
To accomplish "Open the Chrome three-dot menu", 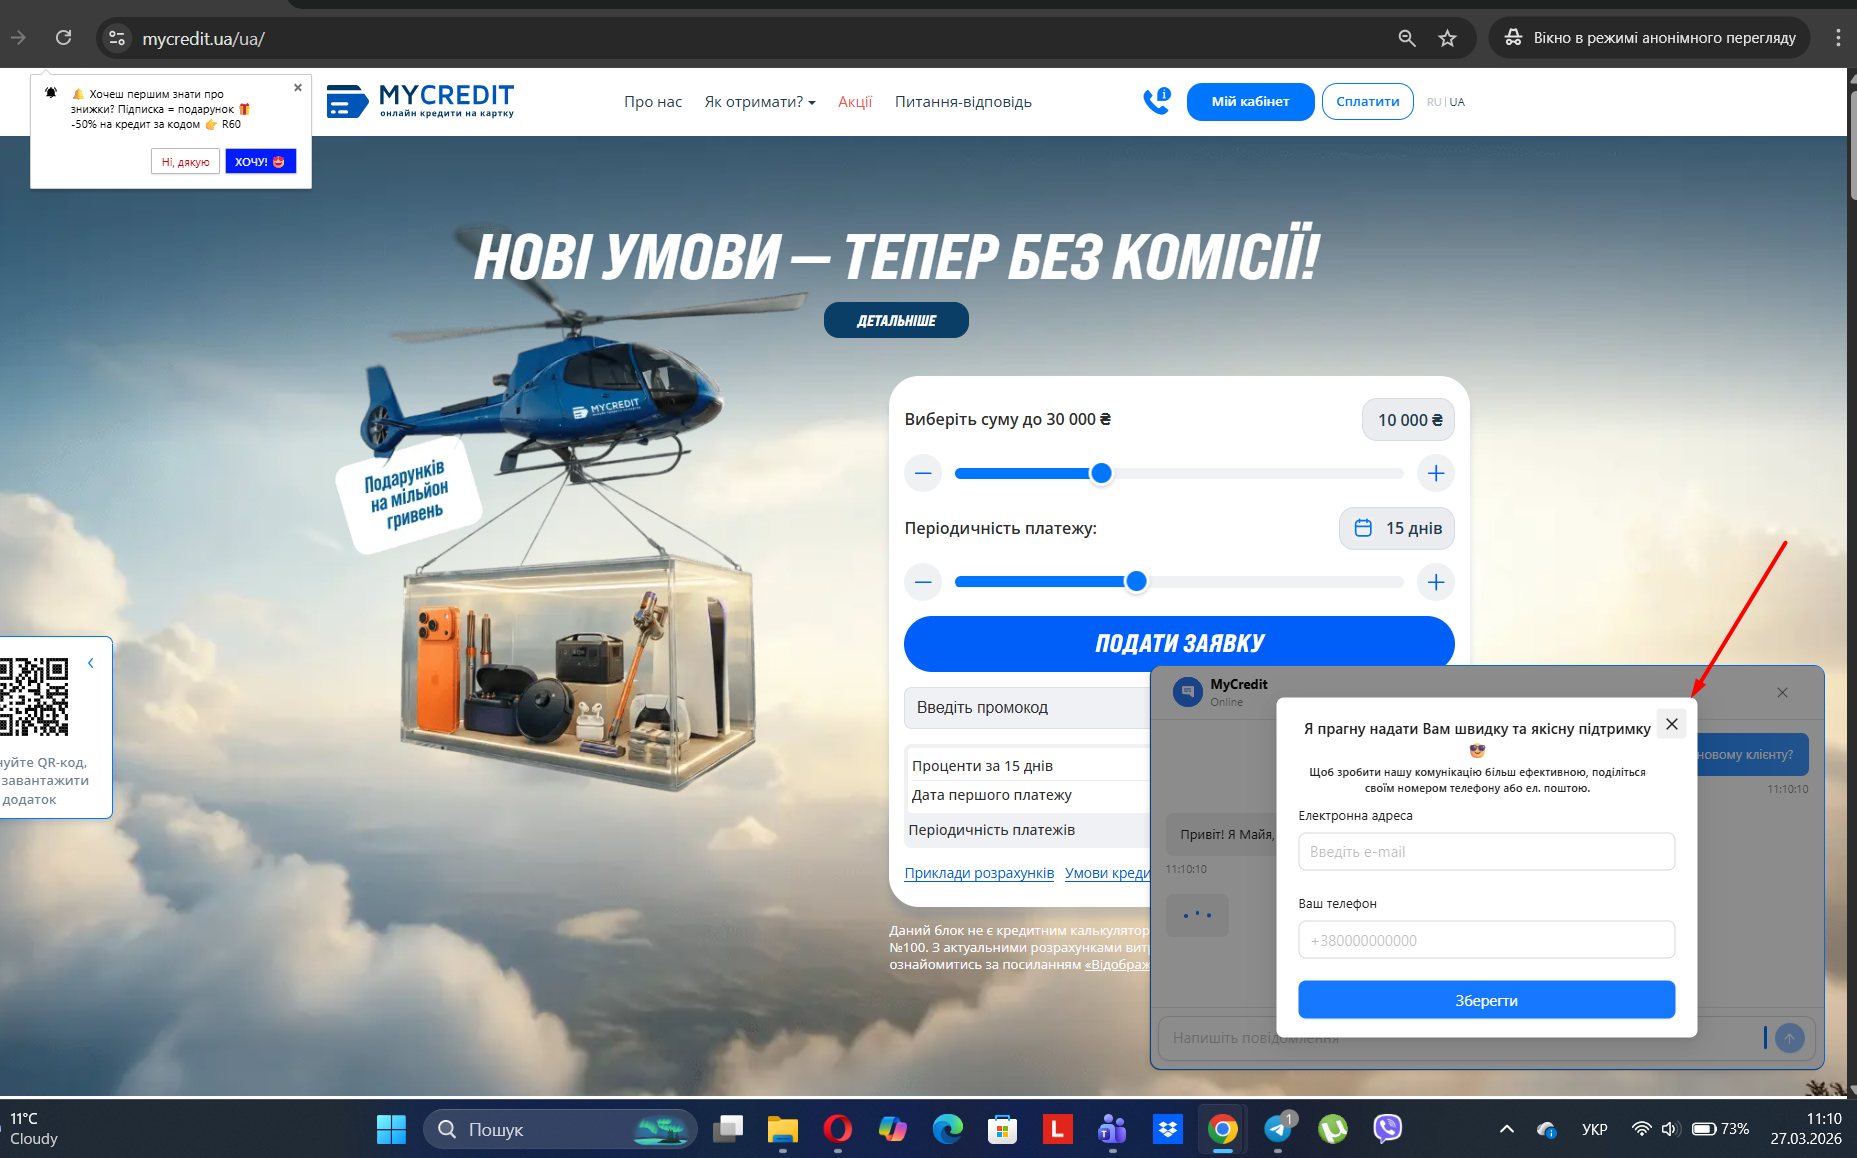I will click(1838, 38).
